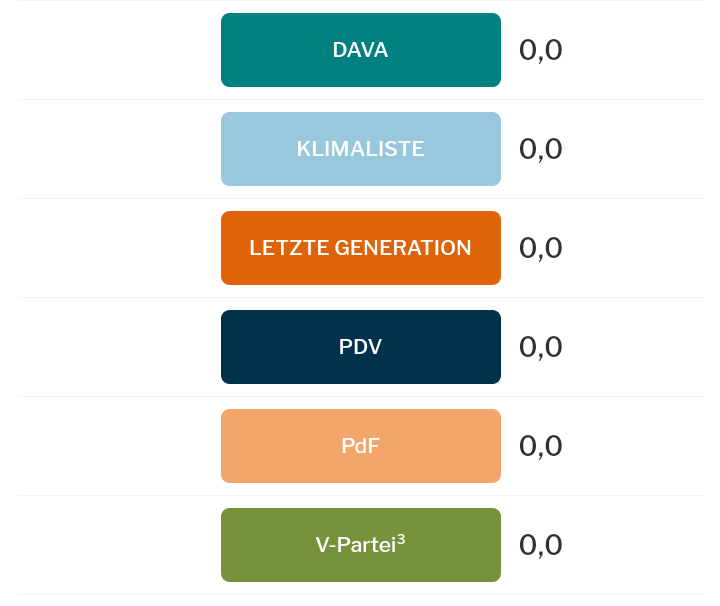This screenshot has width=720, height=606.
Task: Click the DAVA party button
Action: (x=360, y=50)
